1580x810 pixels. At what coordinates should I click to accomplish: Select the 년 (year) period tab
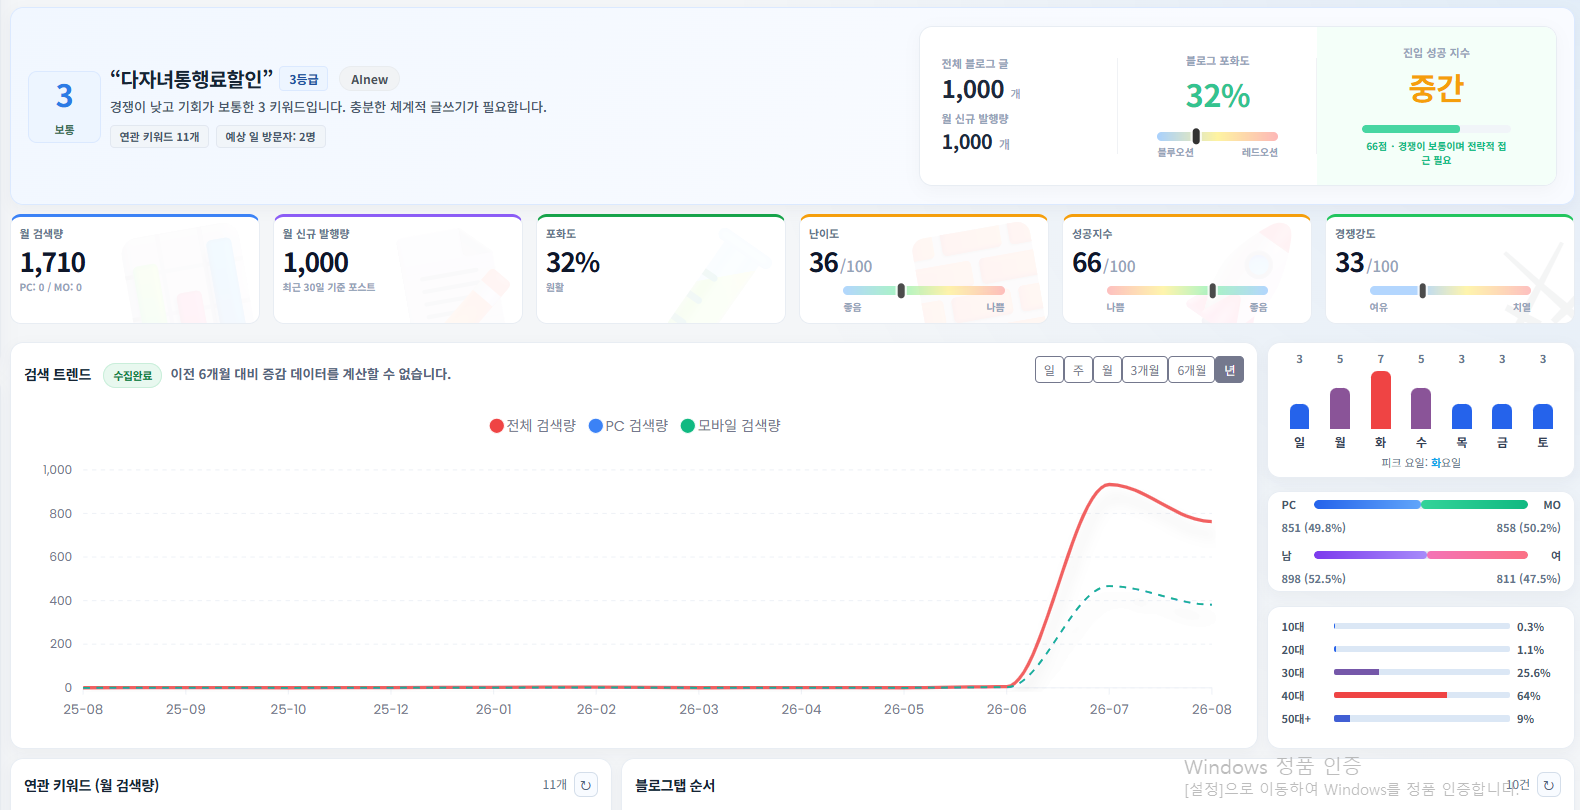1229,370
